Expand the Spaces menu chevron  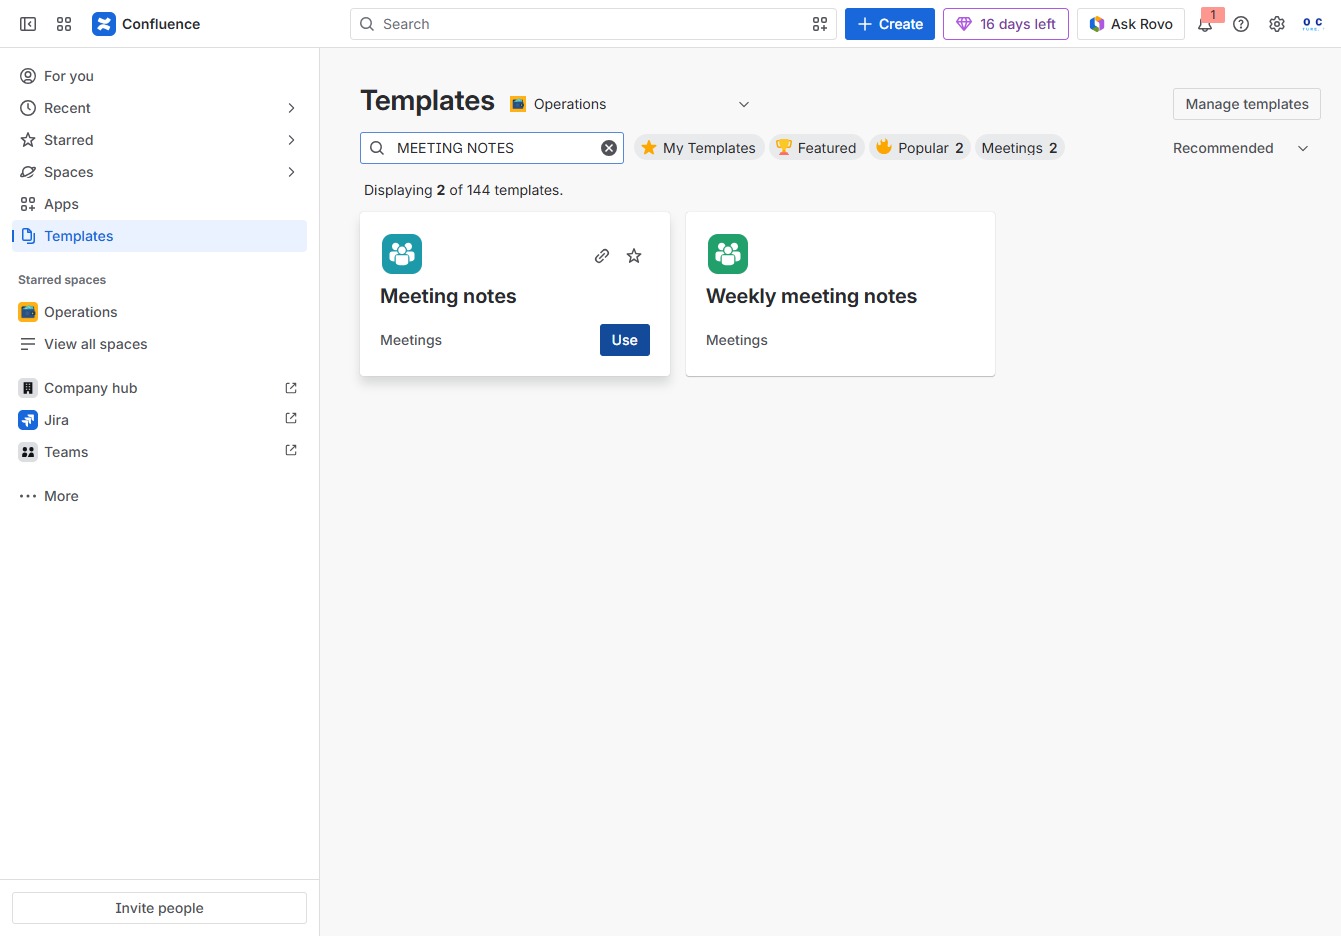pos(291,172)
